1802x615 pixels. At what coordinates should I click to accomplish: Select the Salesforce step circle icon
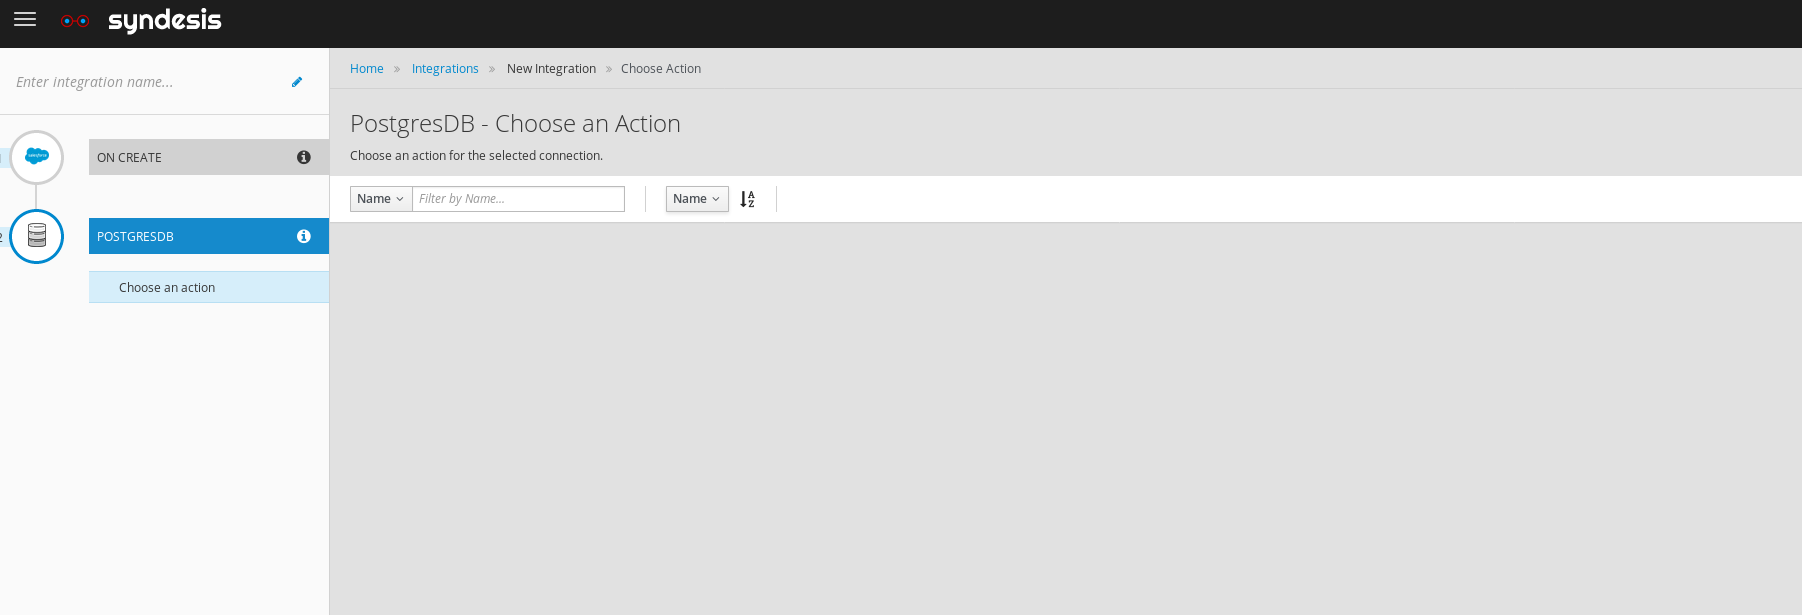point(37,157)
